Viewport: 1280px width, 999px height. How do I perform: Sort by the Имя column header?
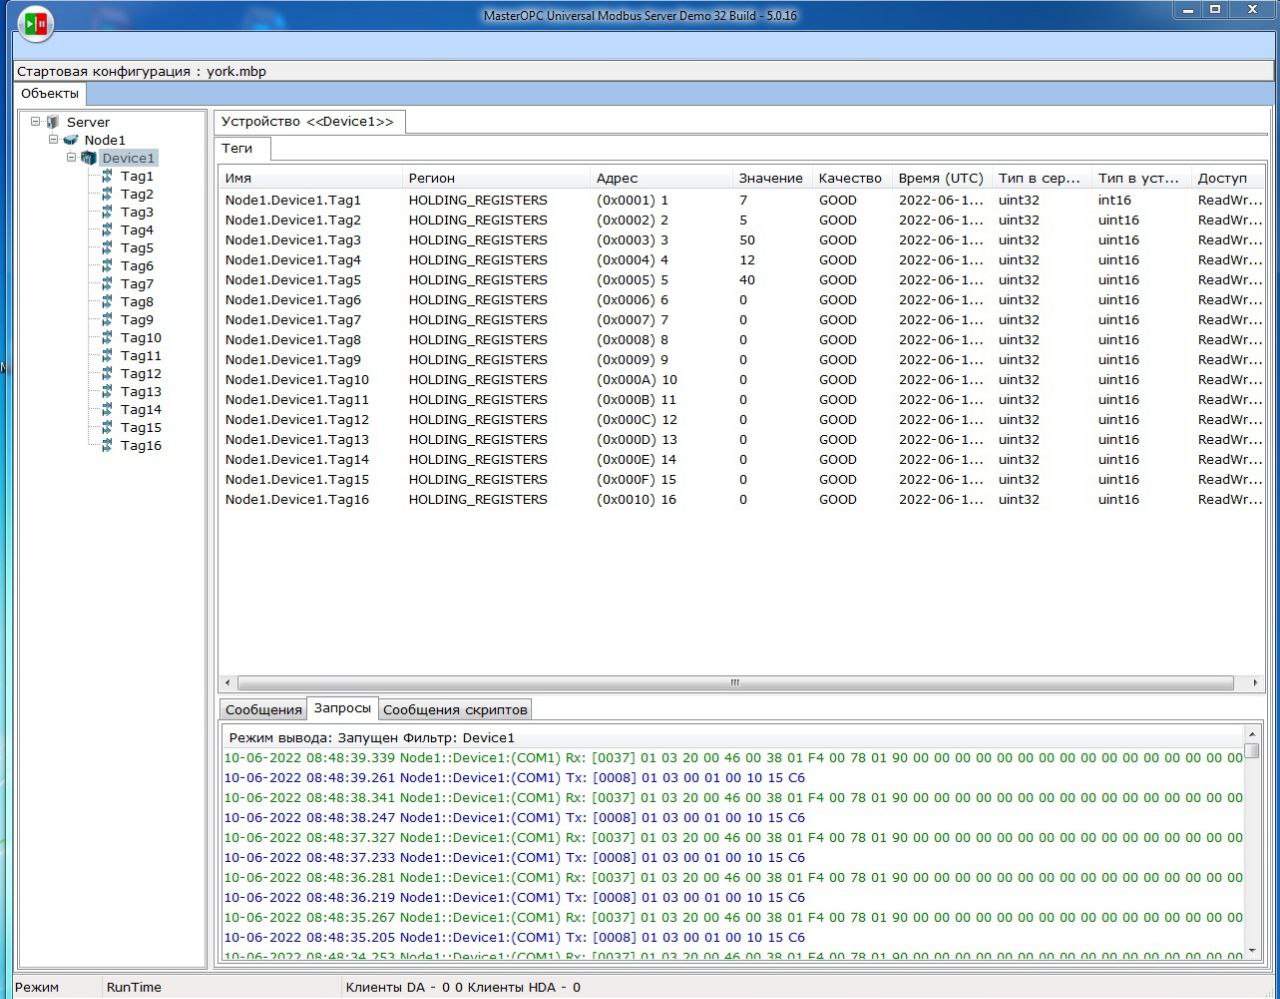pos(310,178)
